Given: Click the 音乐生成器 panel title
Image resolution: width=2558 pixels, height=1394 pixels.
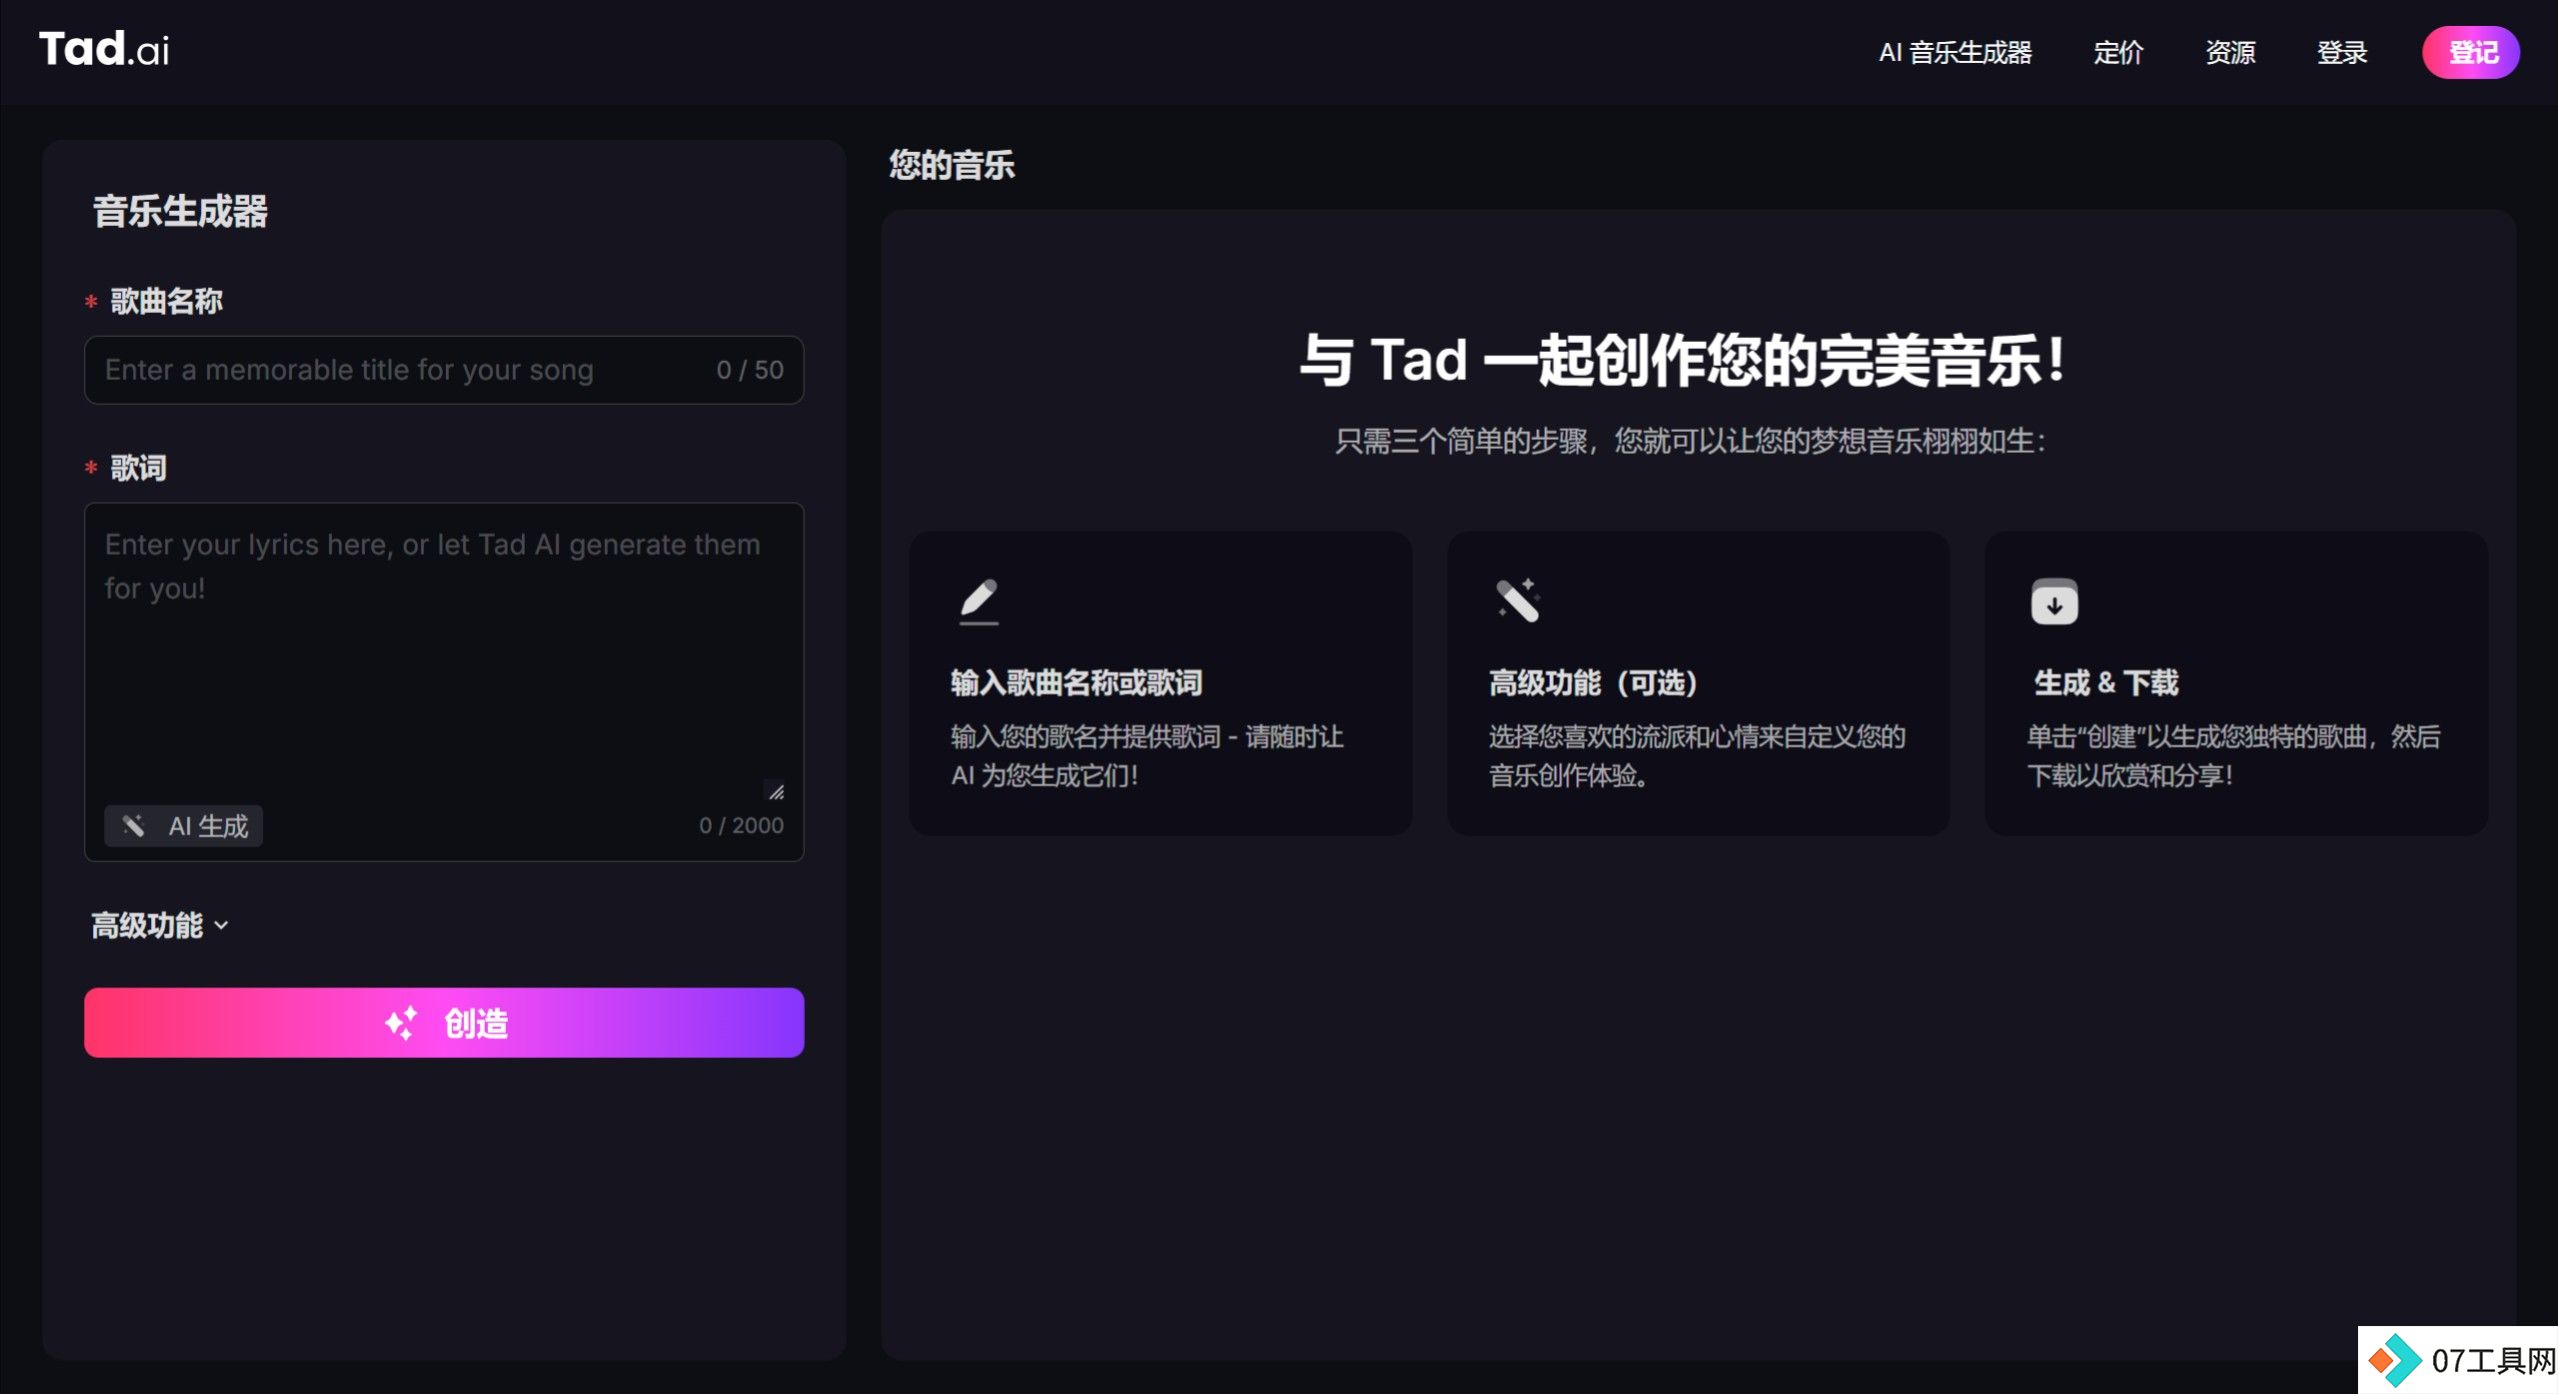Looking at the screenshot, I should tap(180, 211).
